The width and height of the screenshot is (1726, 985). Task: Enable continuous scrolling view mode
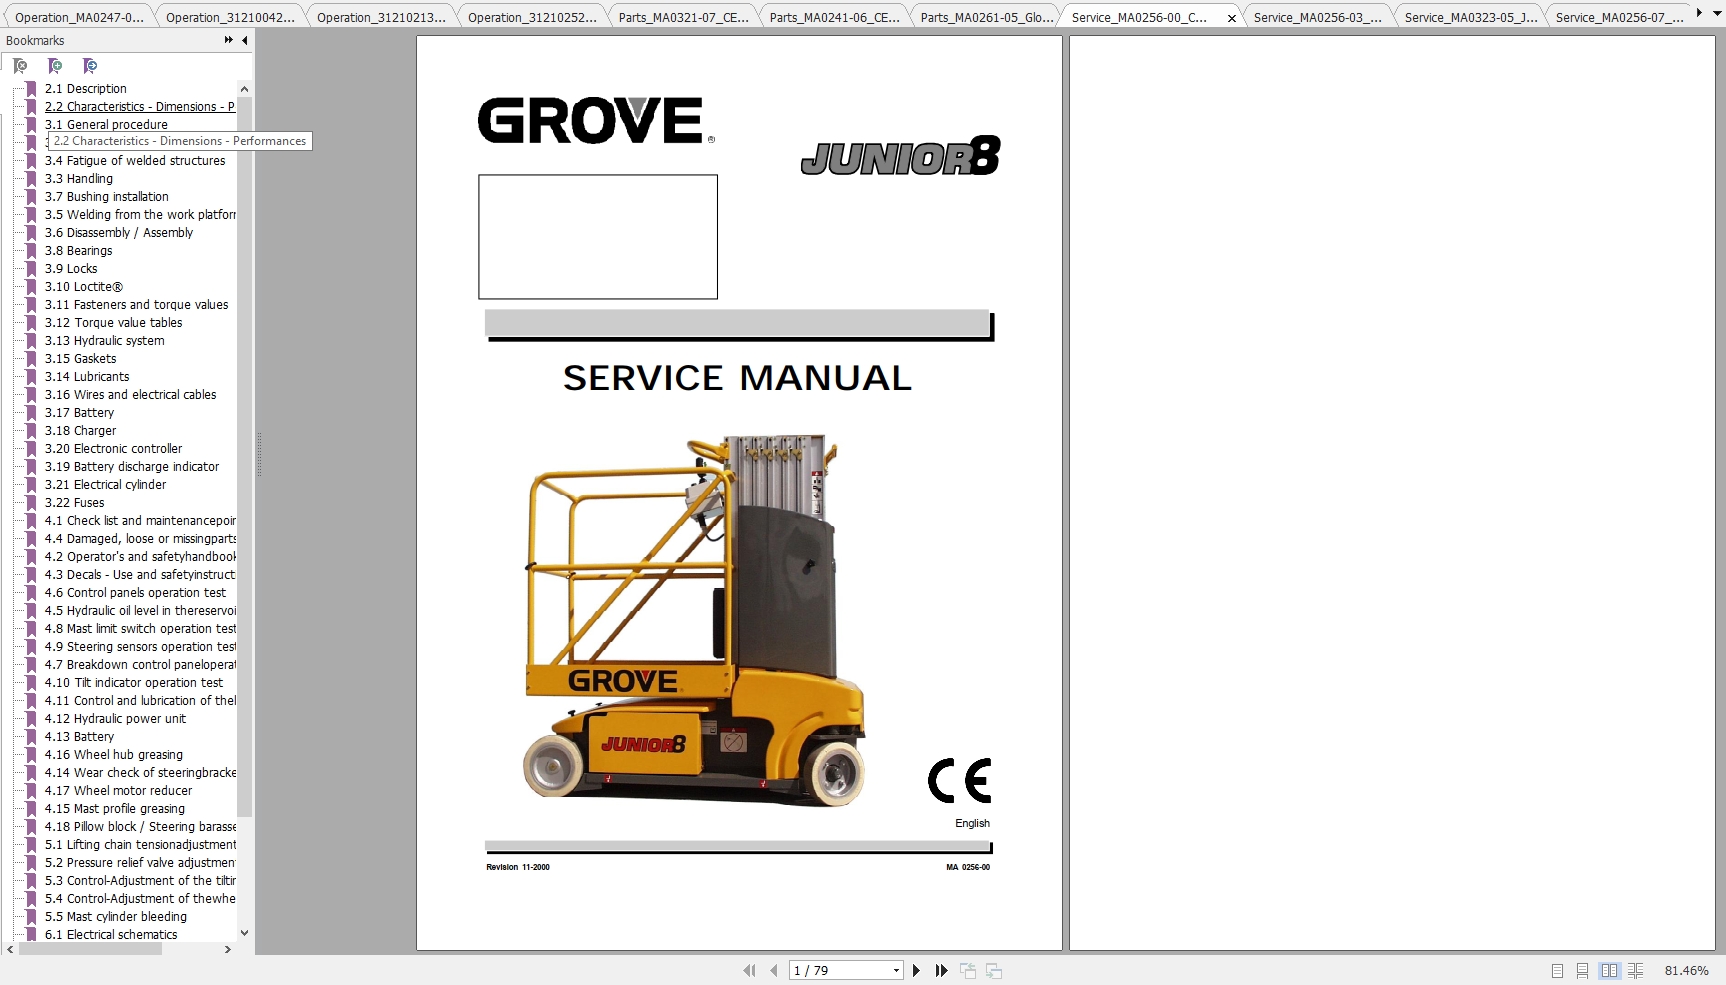pos(1582,970)
